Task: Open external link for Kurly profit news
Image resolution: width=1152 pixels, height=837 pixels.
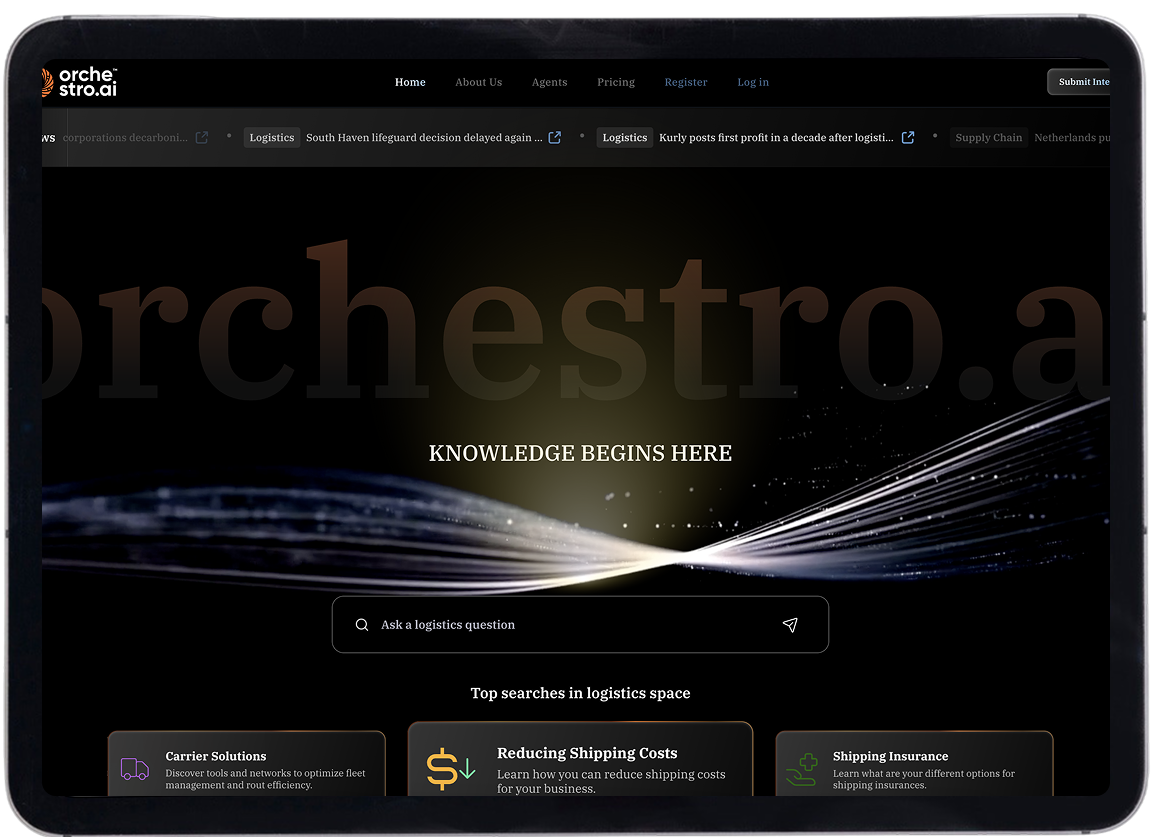Action: coord(908,137)
